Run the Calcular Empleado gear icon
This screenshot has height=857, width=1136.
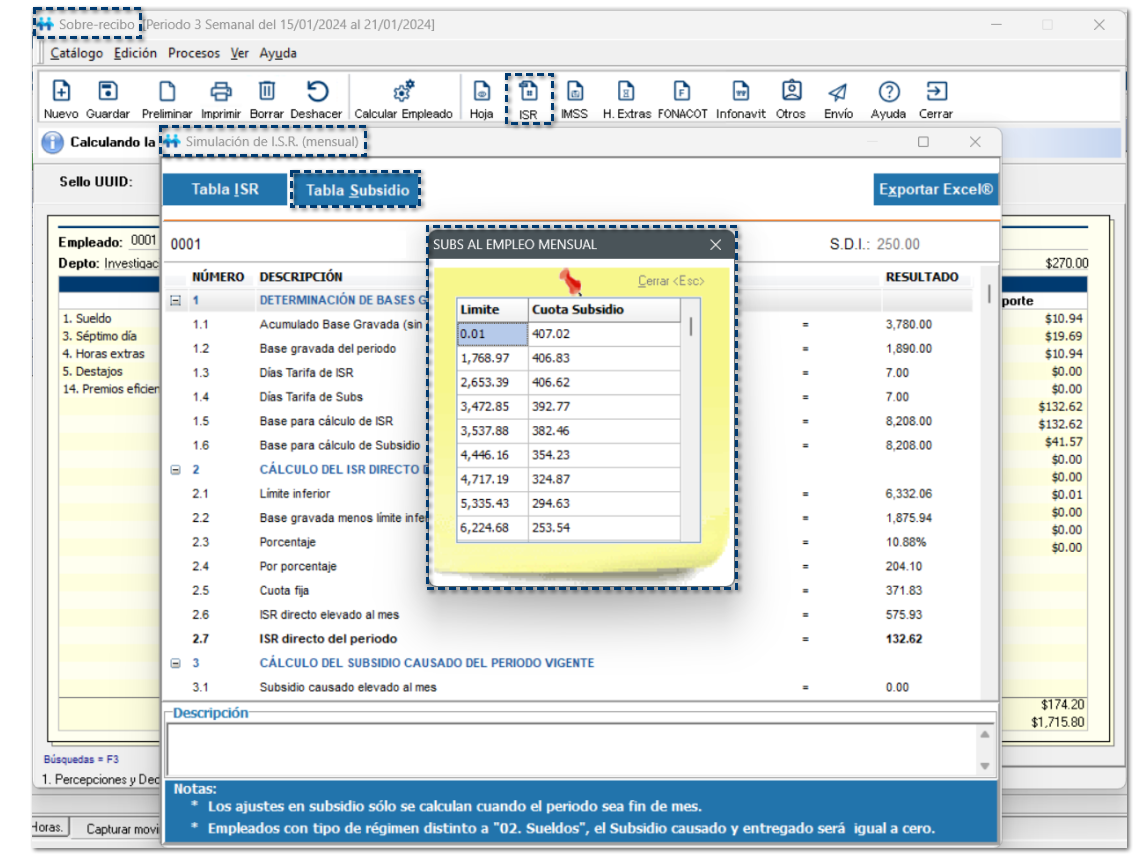[404, 92]
